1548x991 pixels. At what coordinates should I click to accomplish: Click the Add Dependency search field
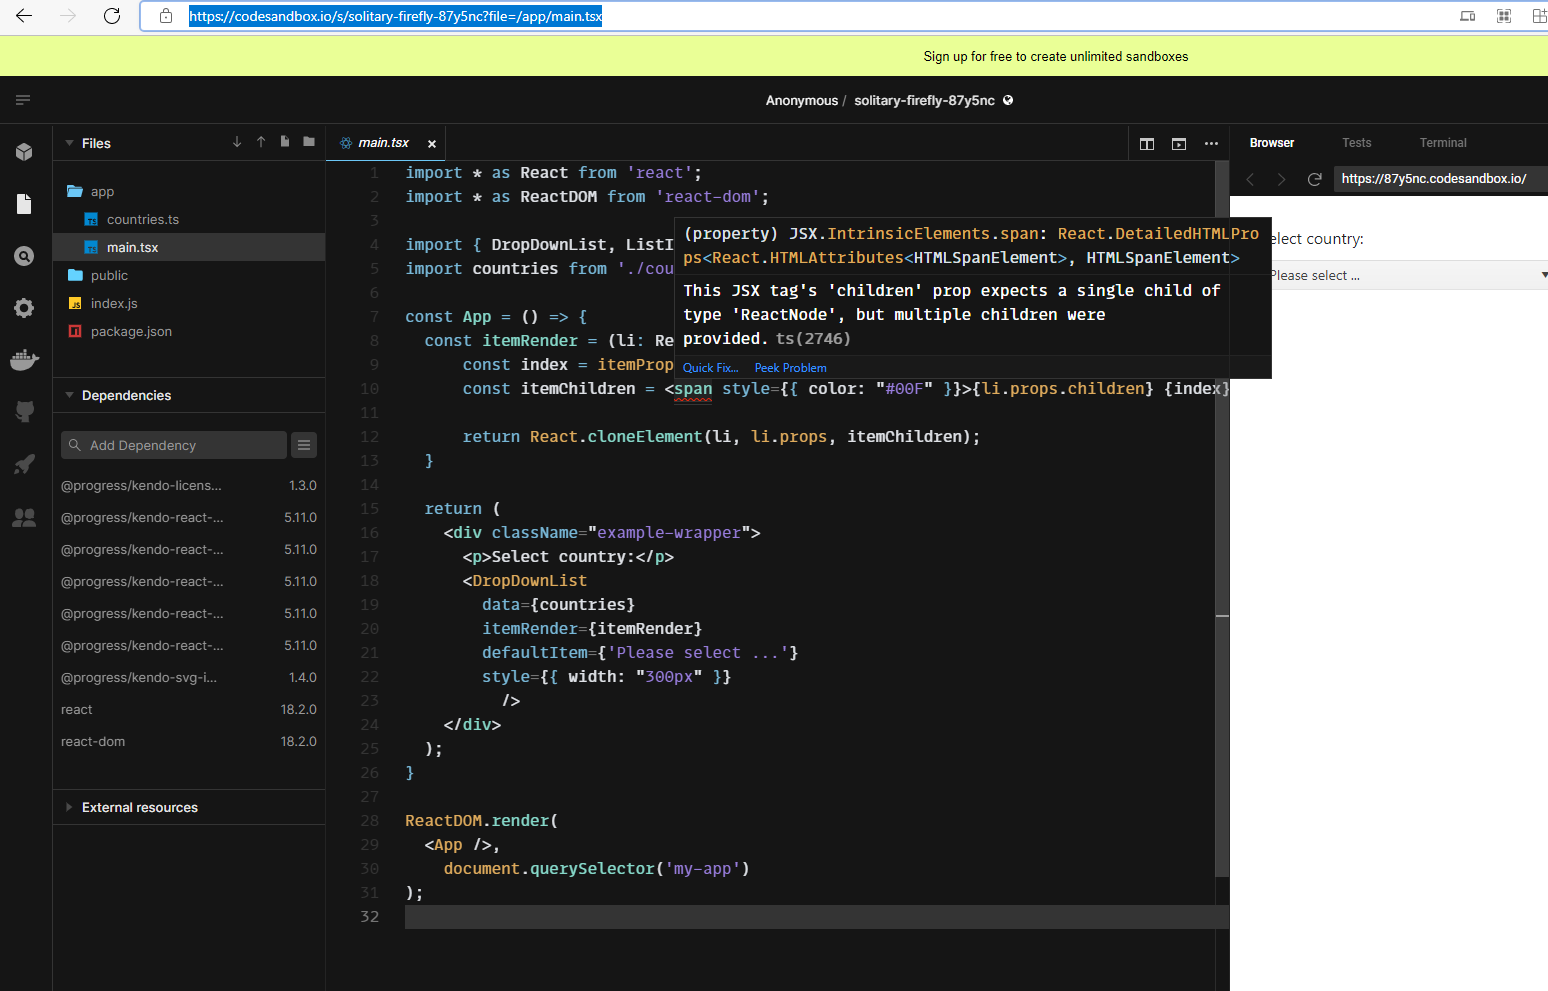[175, 445]
